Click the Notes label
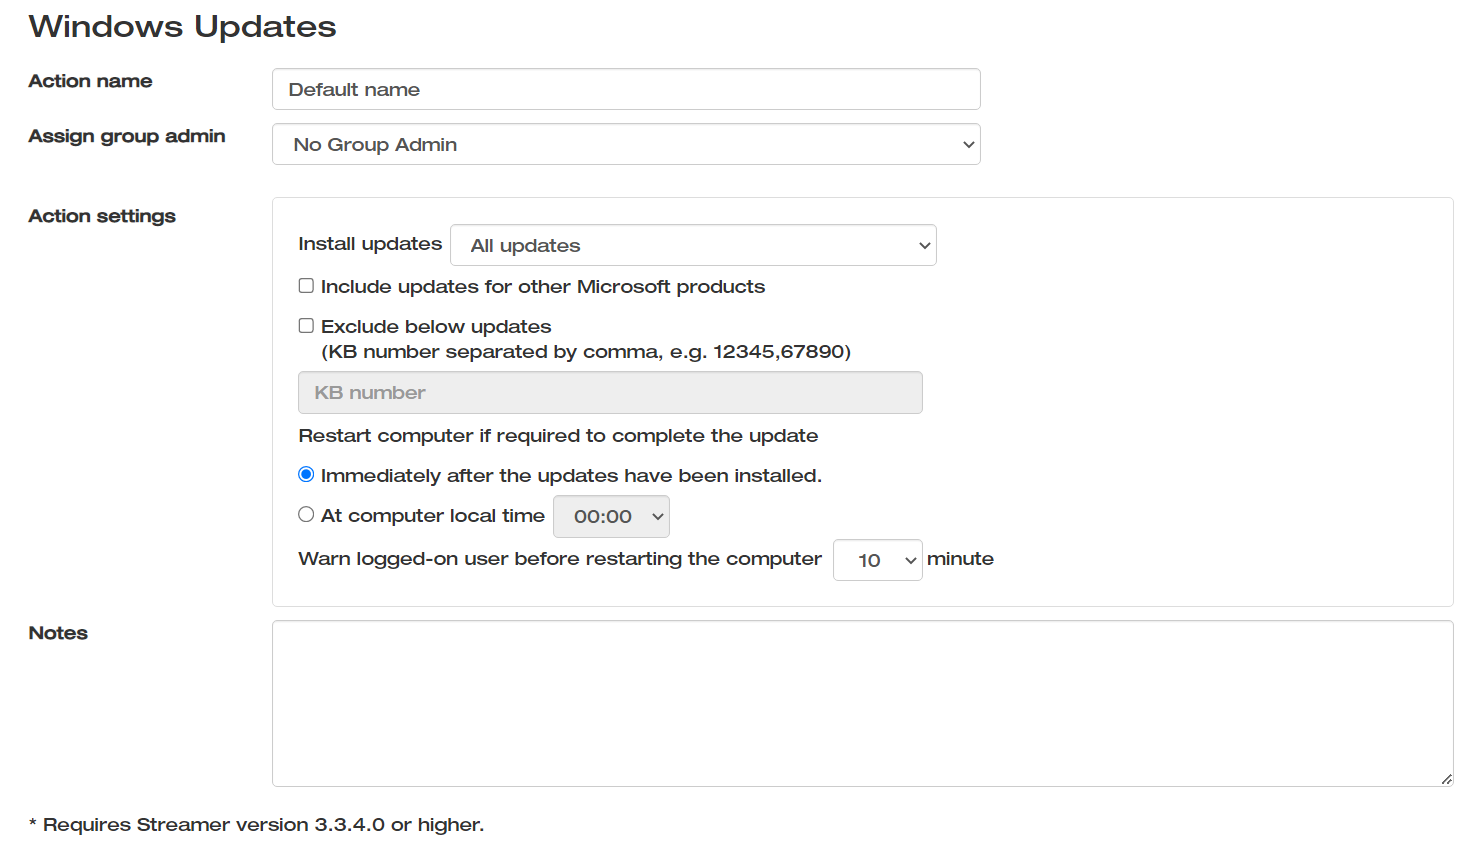 tap(58, 633)
